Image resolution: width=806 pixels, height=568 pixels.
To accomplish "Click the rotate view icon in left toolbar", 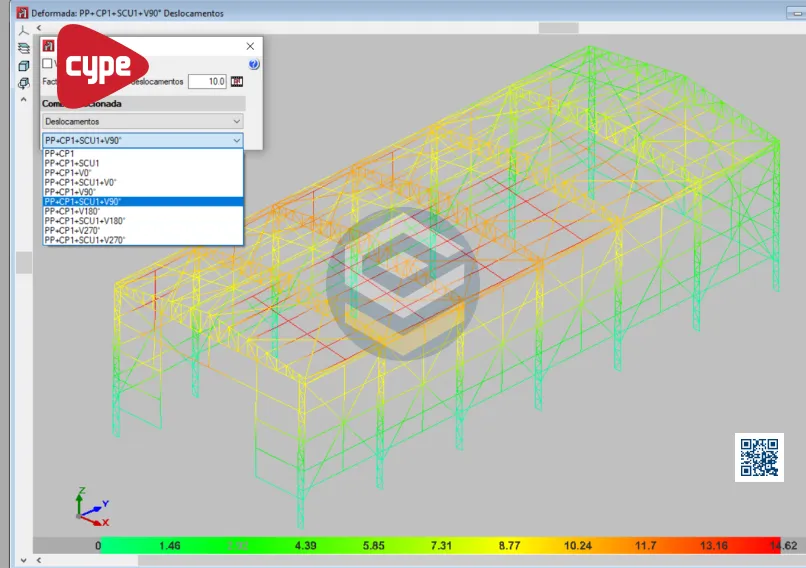I will pos(24,83).
